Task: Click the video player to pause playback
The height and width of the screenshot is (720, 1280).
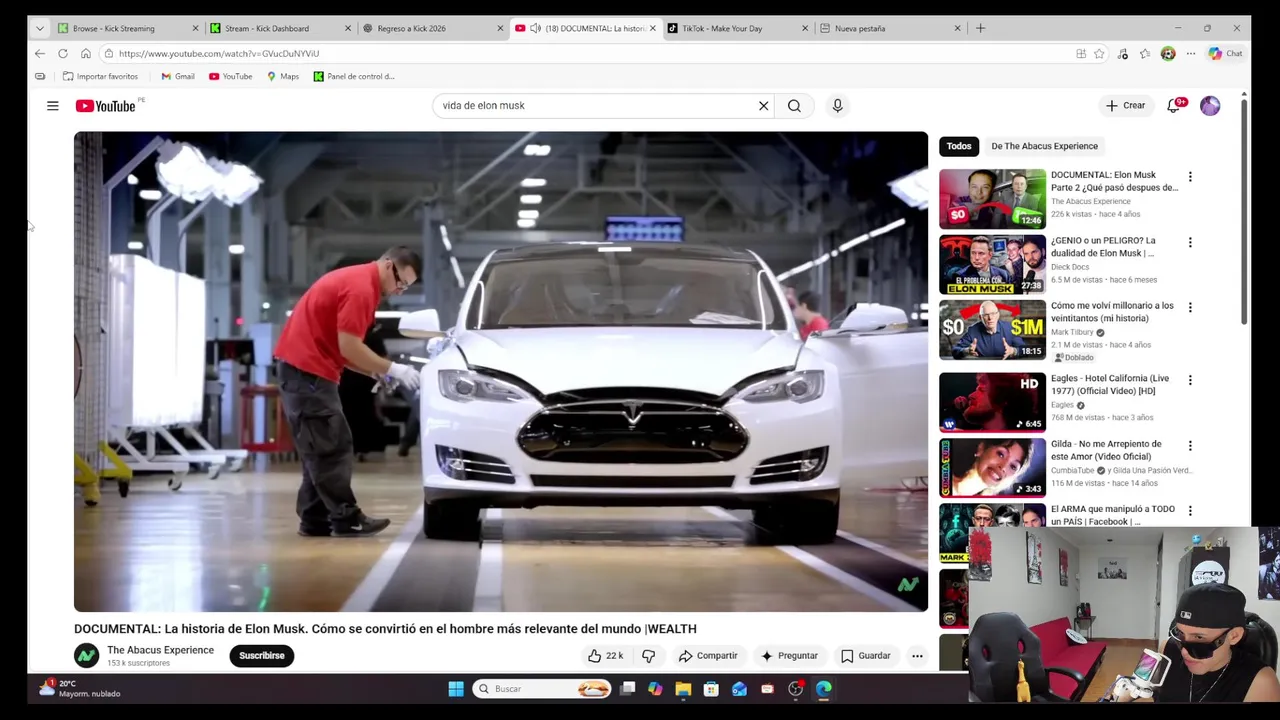Action: pos(500,371)
